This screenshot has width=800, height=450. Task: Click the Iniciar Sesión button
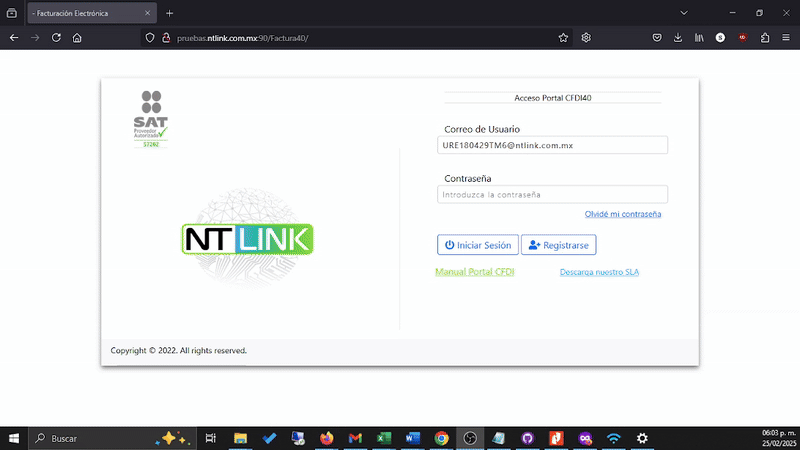(x=478, y=245)
